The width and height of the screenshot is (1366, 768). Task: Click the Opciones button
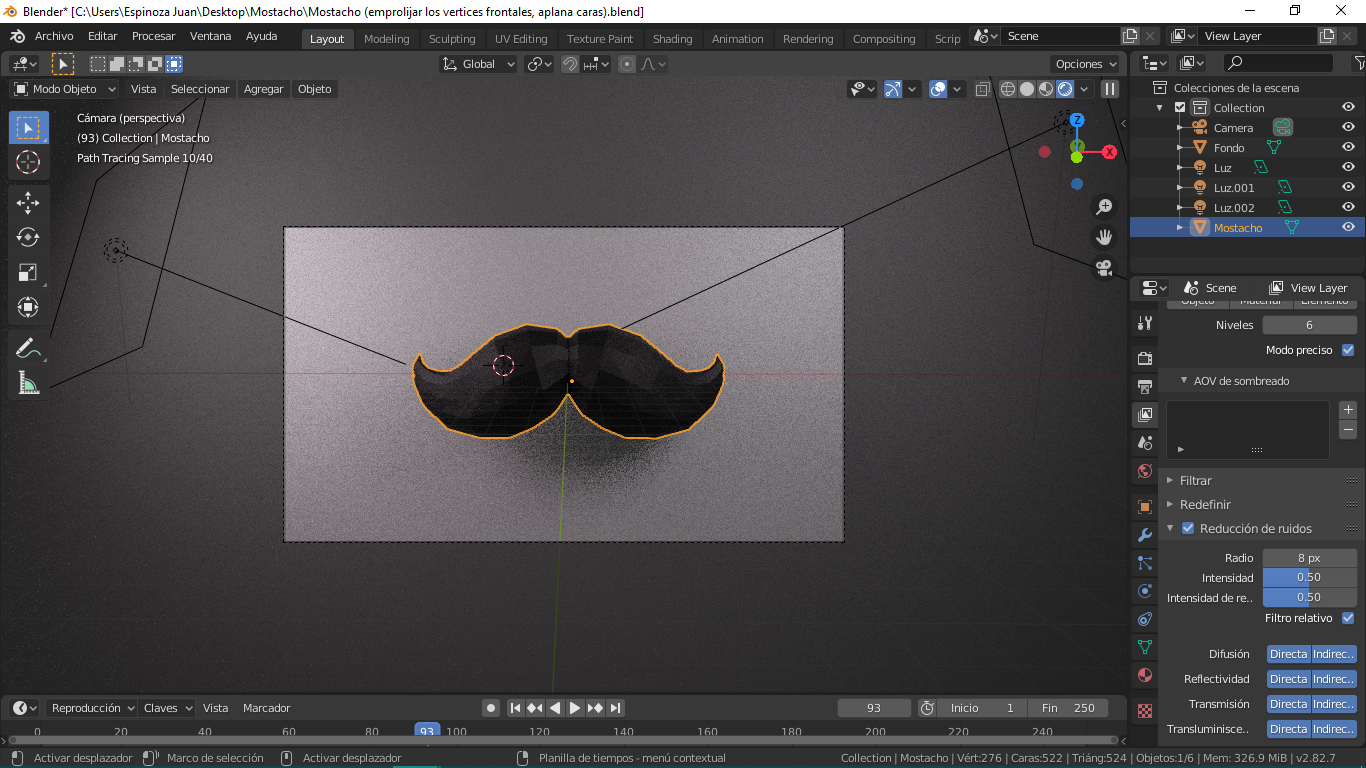click(x=1086, y=64)
